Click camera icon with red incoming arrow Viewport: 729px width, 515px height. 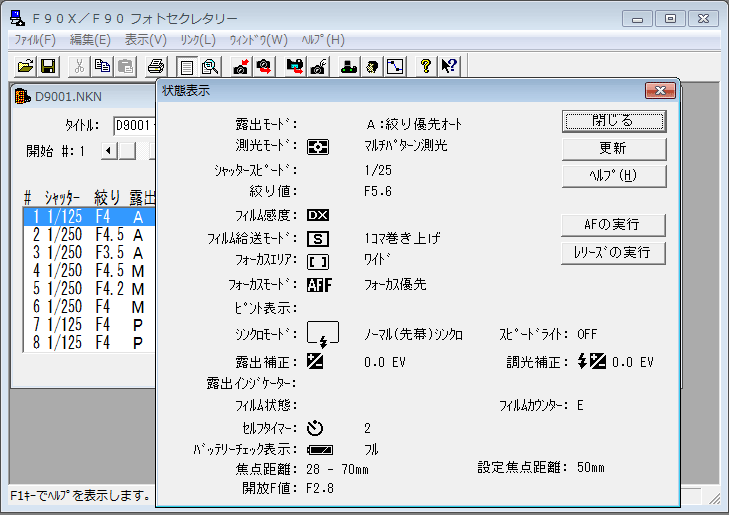[x=241, y=66]
